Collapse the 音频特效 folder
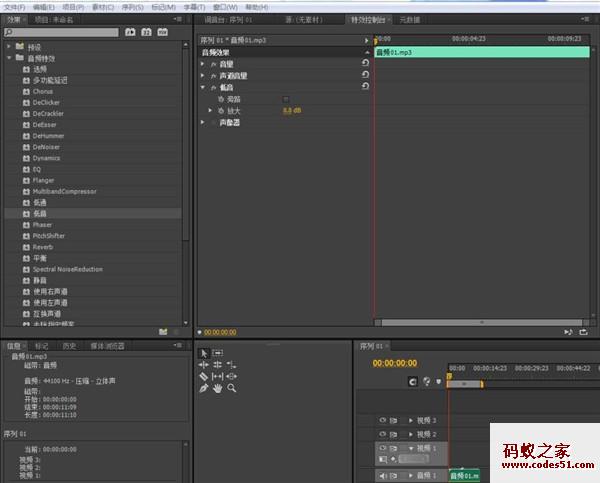600x483 pixels. click(9, 58)
